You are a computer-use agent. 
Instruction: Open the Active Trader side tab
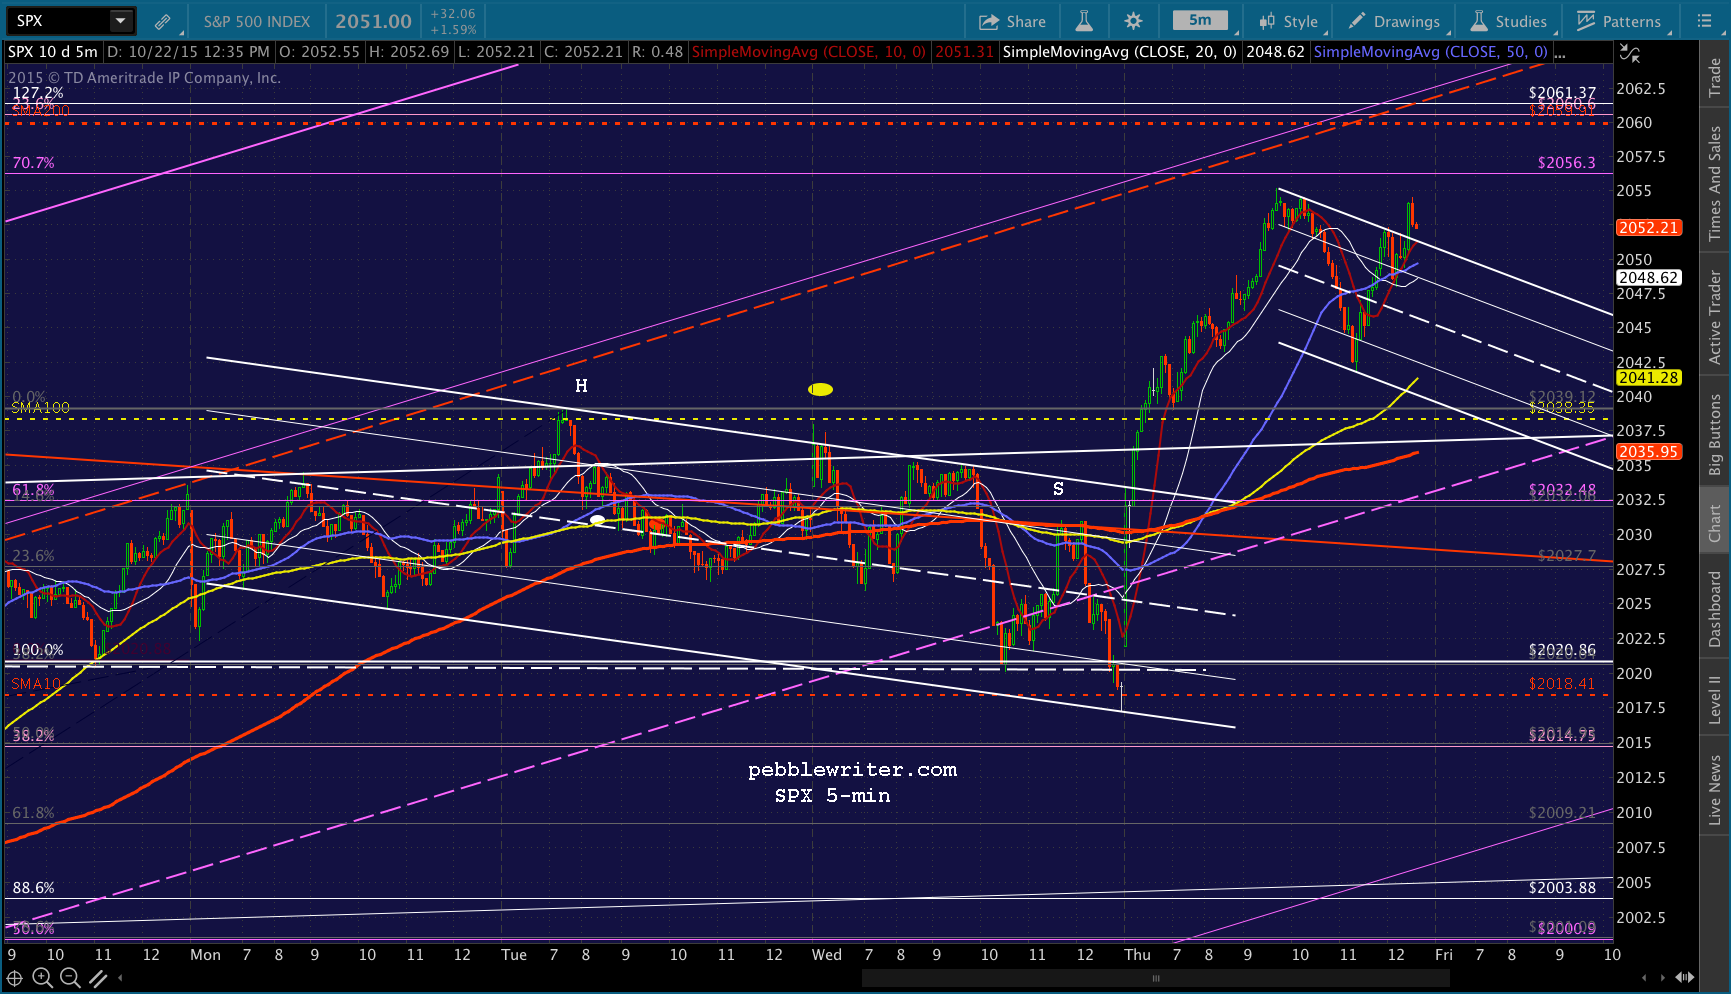[x=1715, y=317]
